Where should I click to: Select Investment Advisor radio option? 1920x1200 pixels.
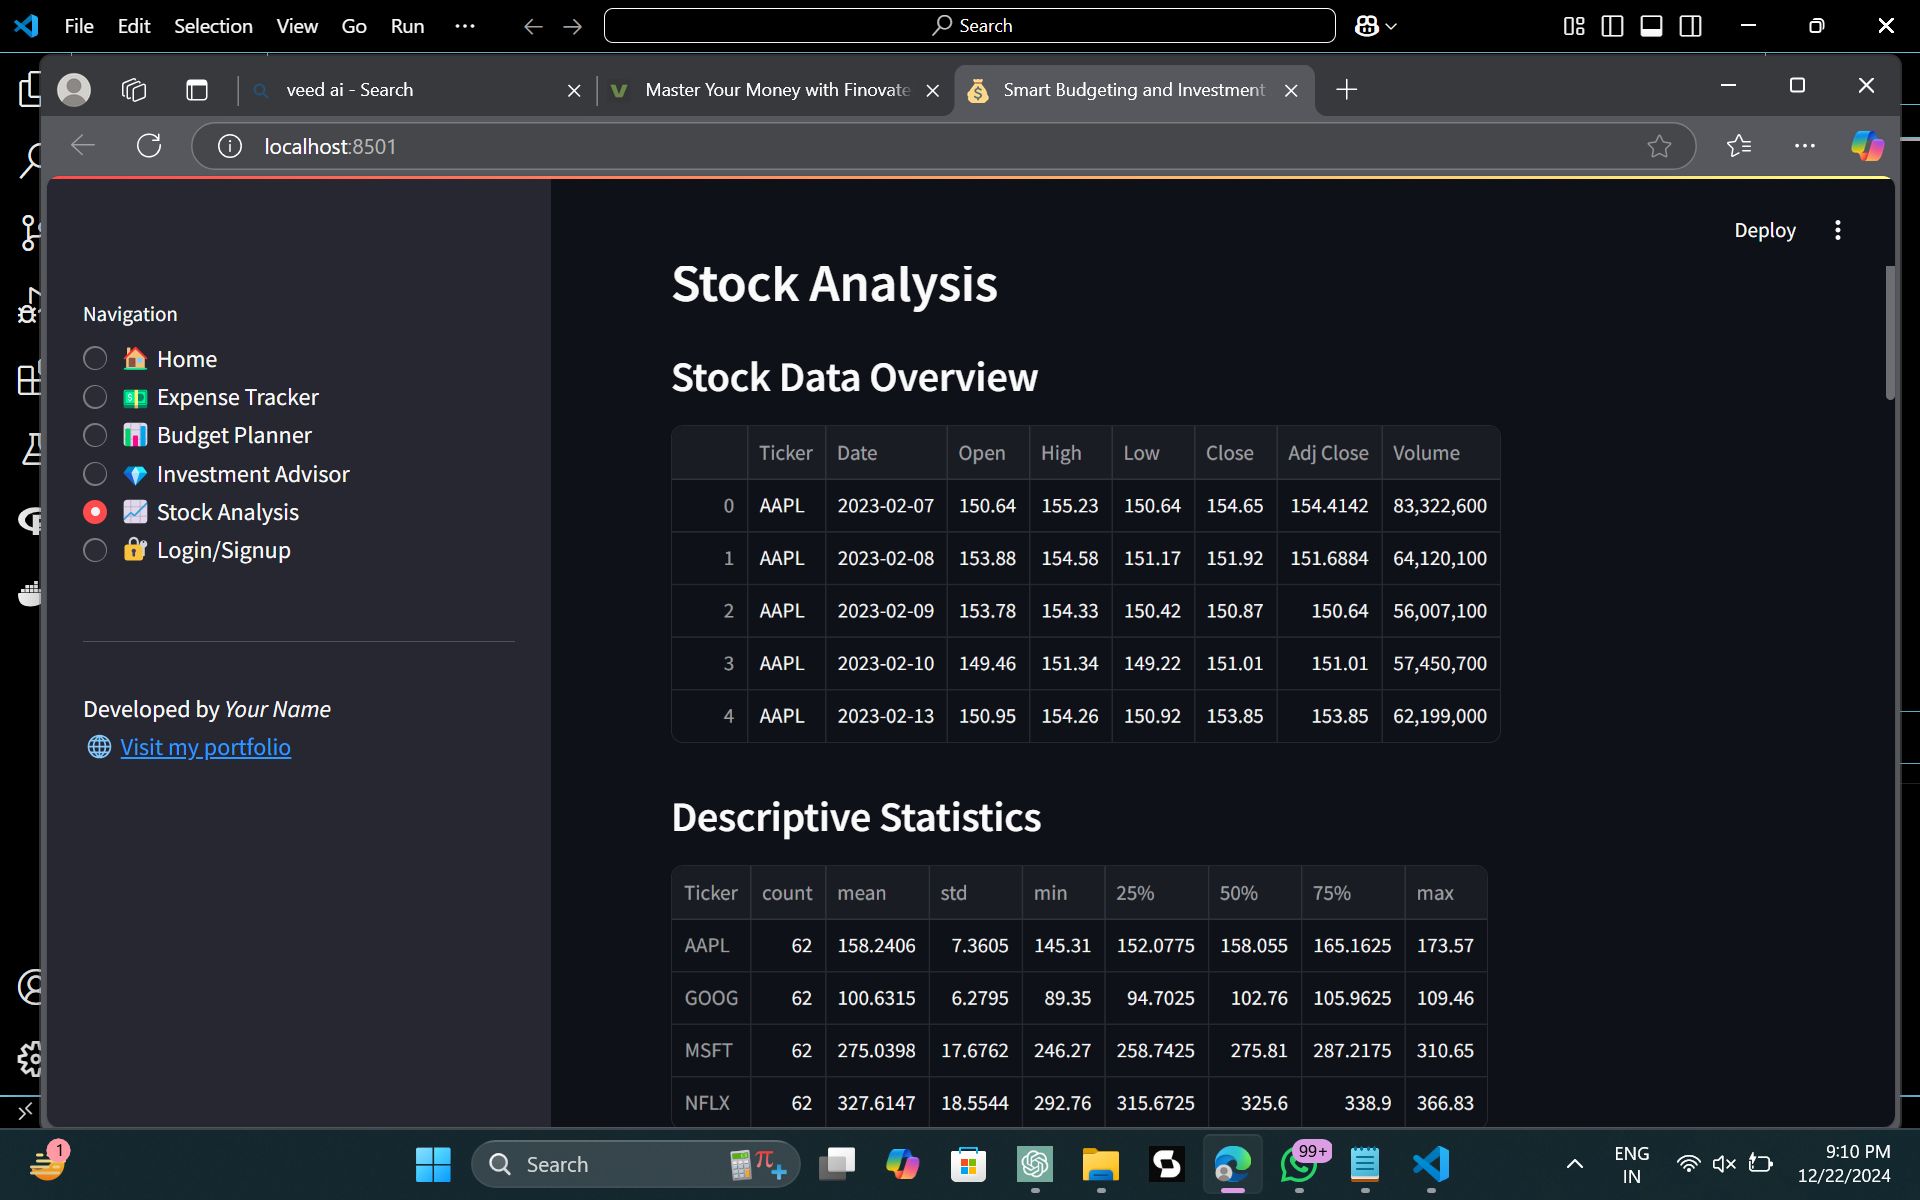tap(95, 474)
